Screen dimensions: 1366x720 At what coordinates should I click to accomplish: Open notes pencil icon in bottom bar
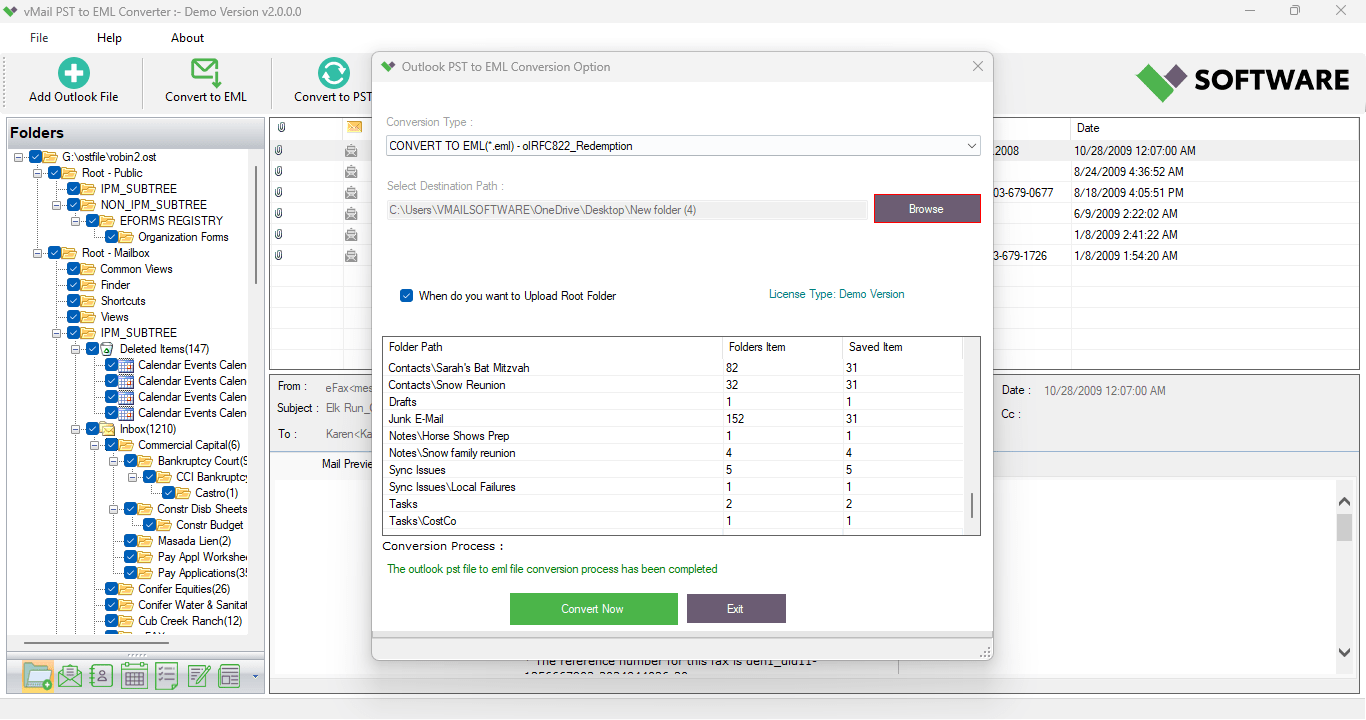(x=198, y=676)
